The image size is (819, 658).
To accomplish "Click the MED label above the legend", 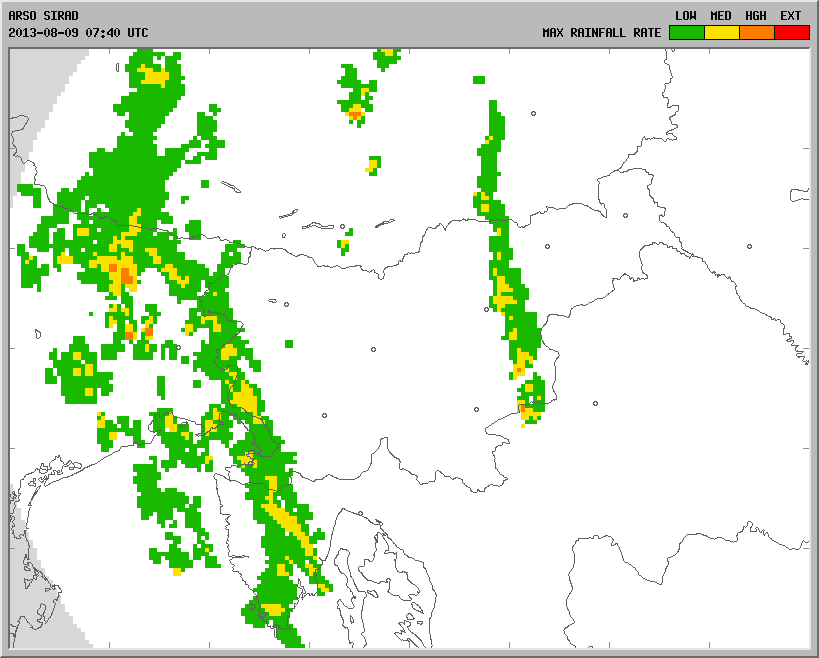I will tap(721, 15).
